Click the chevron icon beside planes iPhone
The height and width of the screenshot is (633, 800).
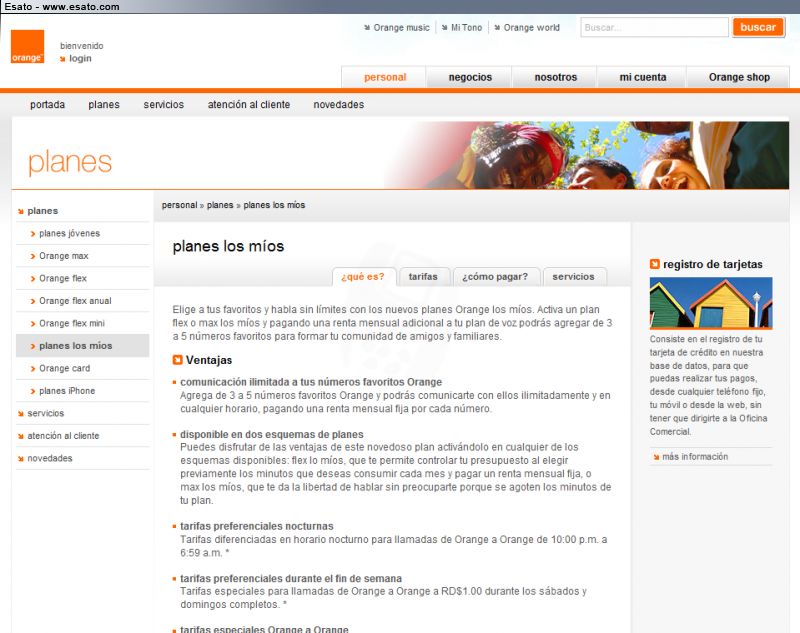coord(33,391)
